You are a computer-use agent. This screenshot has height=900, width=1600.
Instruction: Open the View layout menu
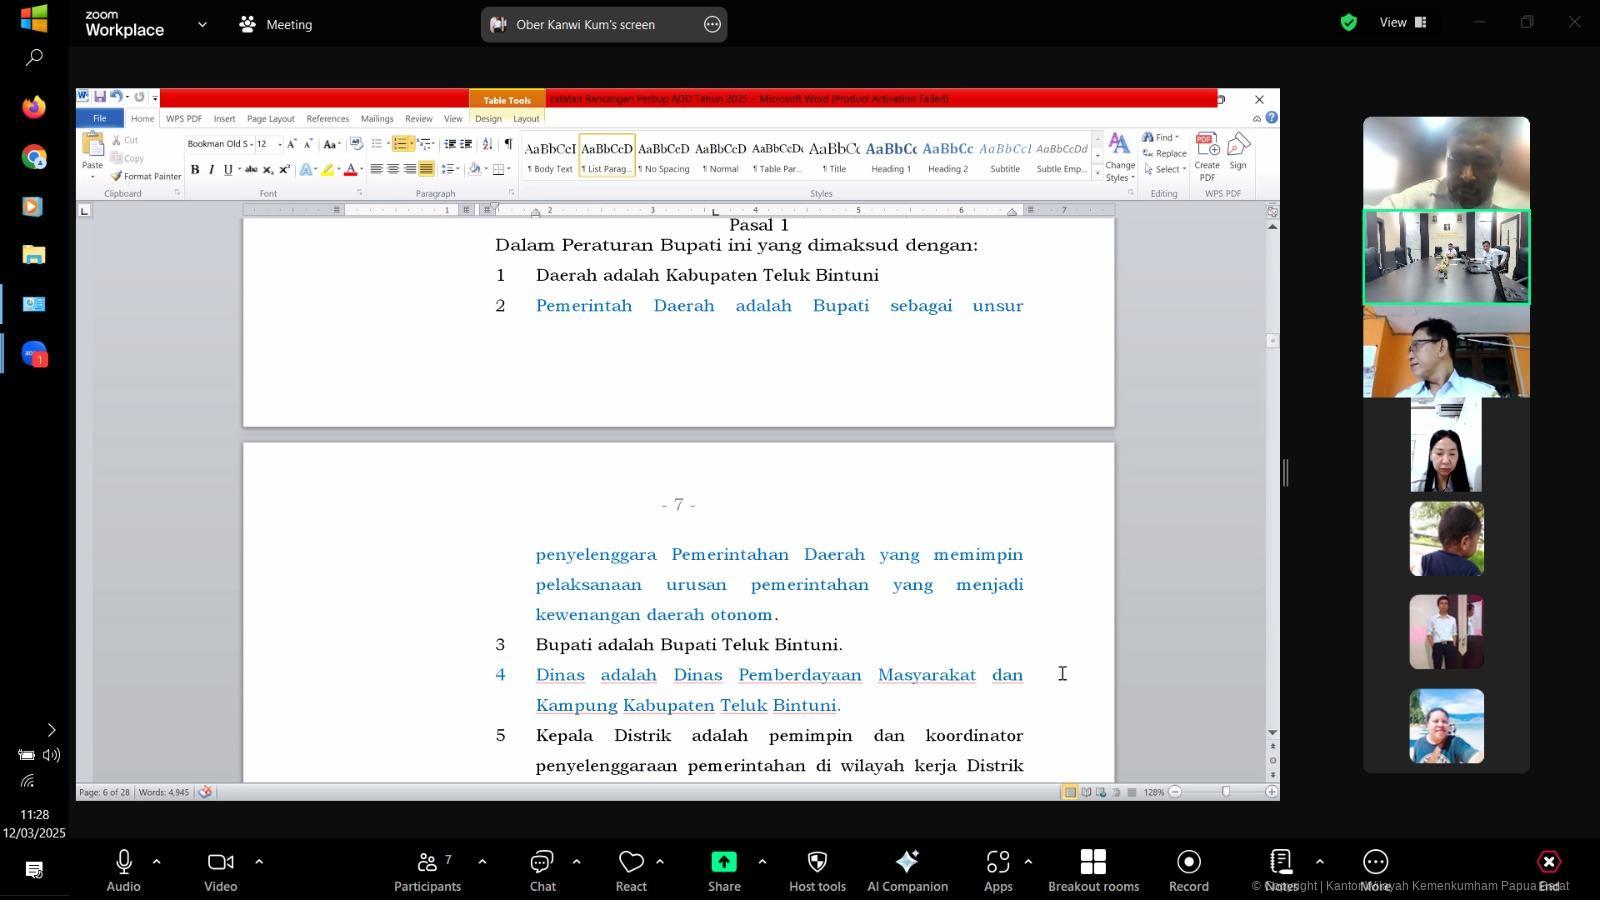click(1402, 22)
